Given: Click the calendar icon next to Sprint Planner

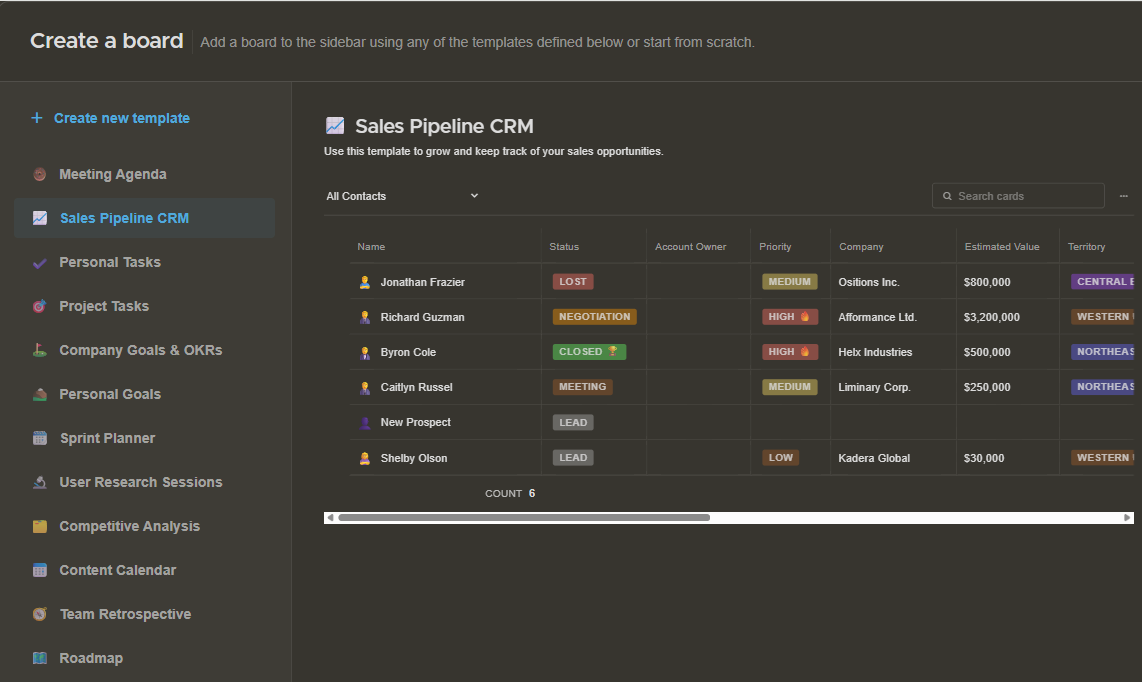Looking at the screenshot, I should [x=39, y=438].
